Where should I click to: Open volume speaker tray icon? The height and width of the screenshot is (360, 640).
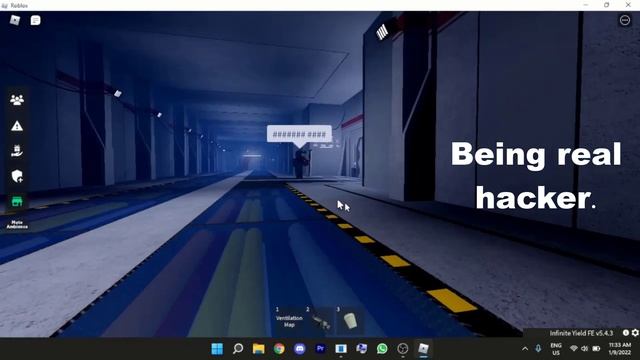[584, 349]
